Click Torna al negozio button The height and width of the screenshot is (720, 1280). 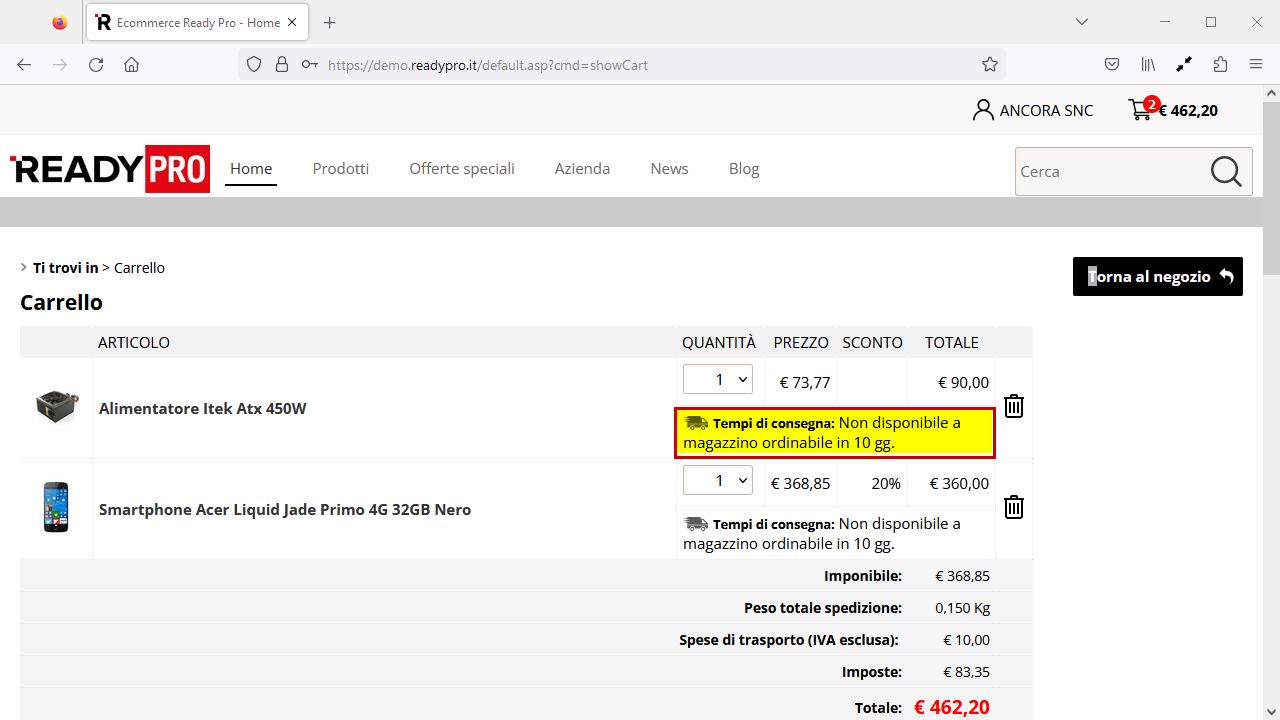click(x=1158, y=277)
